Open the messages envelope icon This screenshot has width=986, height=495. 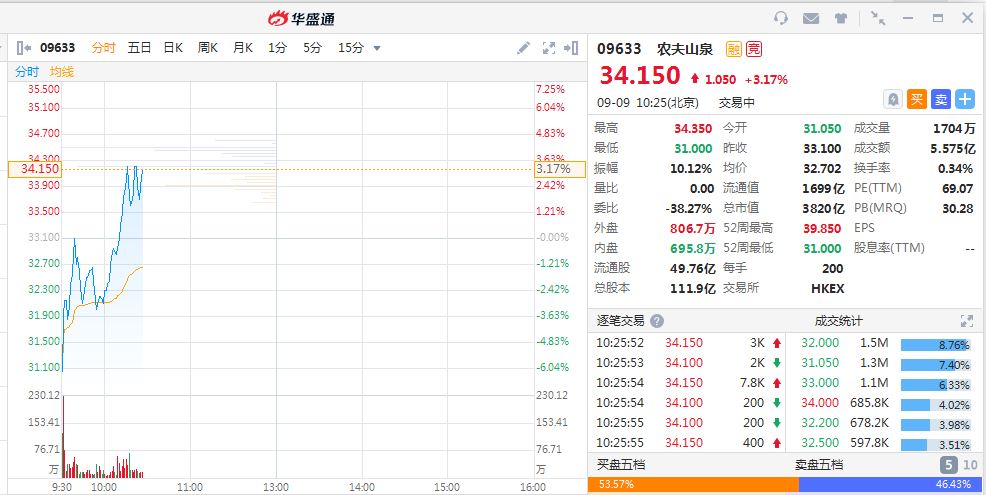point(811,18)
